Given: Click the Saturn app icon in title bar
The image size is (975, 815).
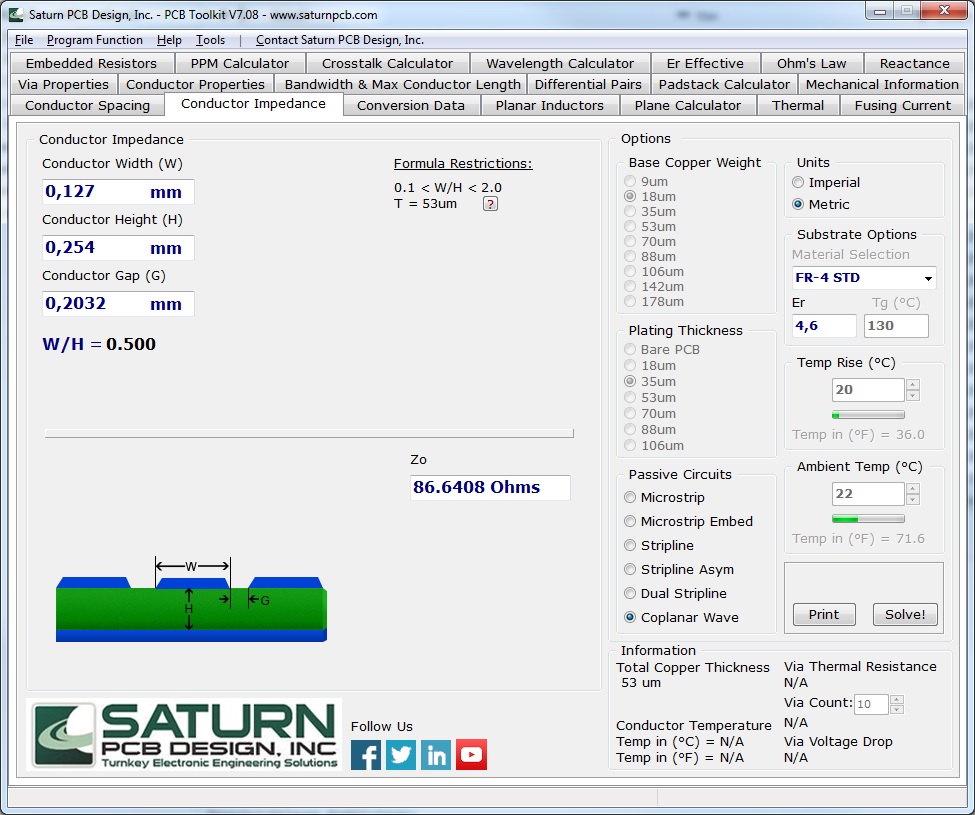Looking at the screenshot, I should tap(16, 14).
